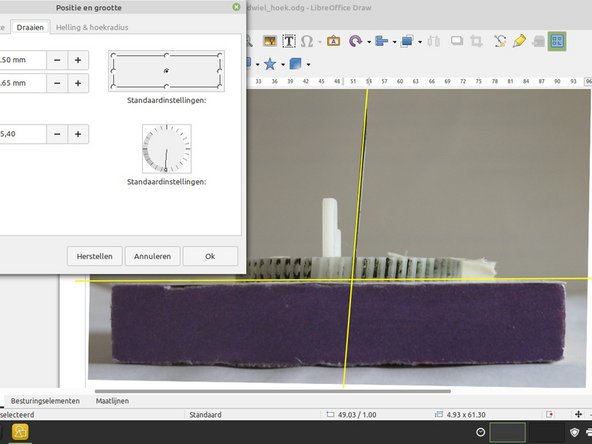Click the fit-page cross icon in status bar
Viewport: 592px width, 444px height.
click(578, 414)
